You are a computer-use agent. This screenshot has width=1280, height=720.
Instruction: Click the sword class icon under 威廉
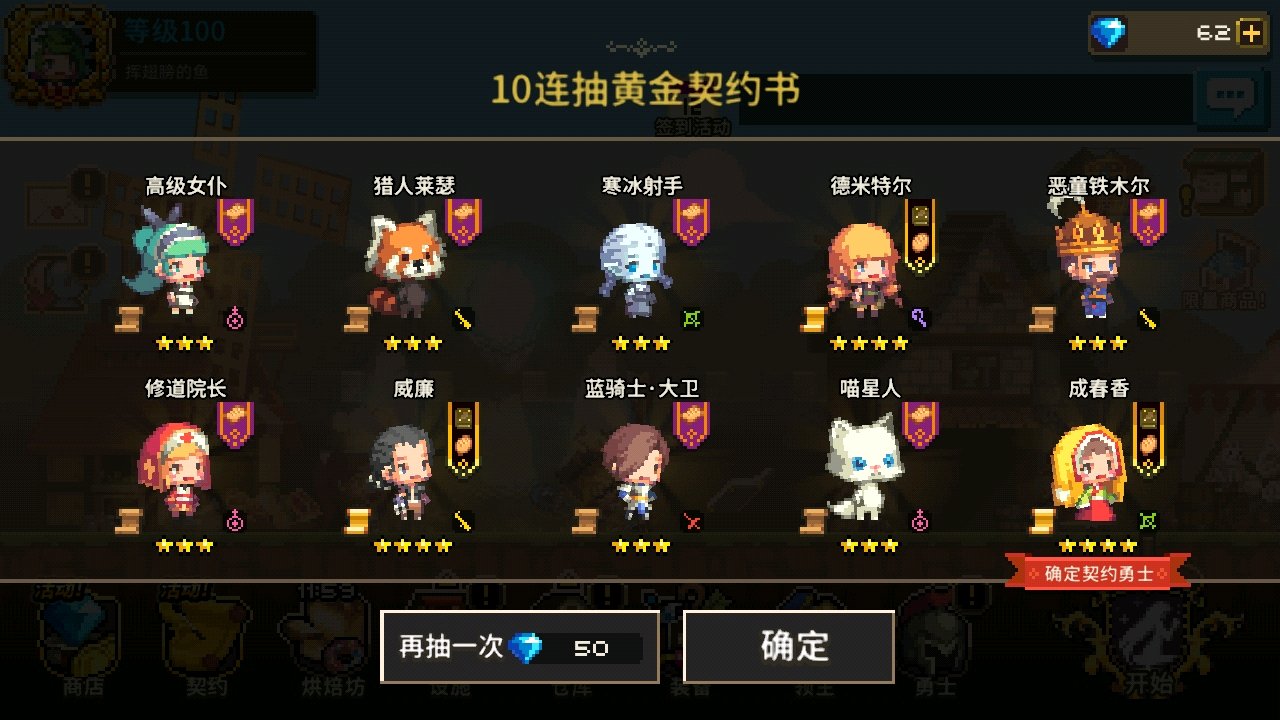[x=463, y=521]
